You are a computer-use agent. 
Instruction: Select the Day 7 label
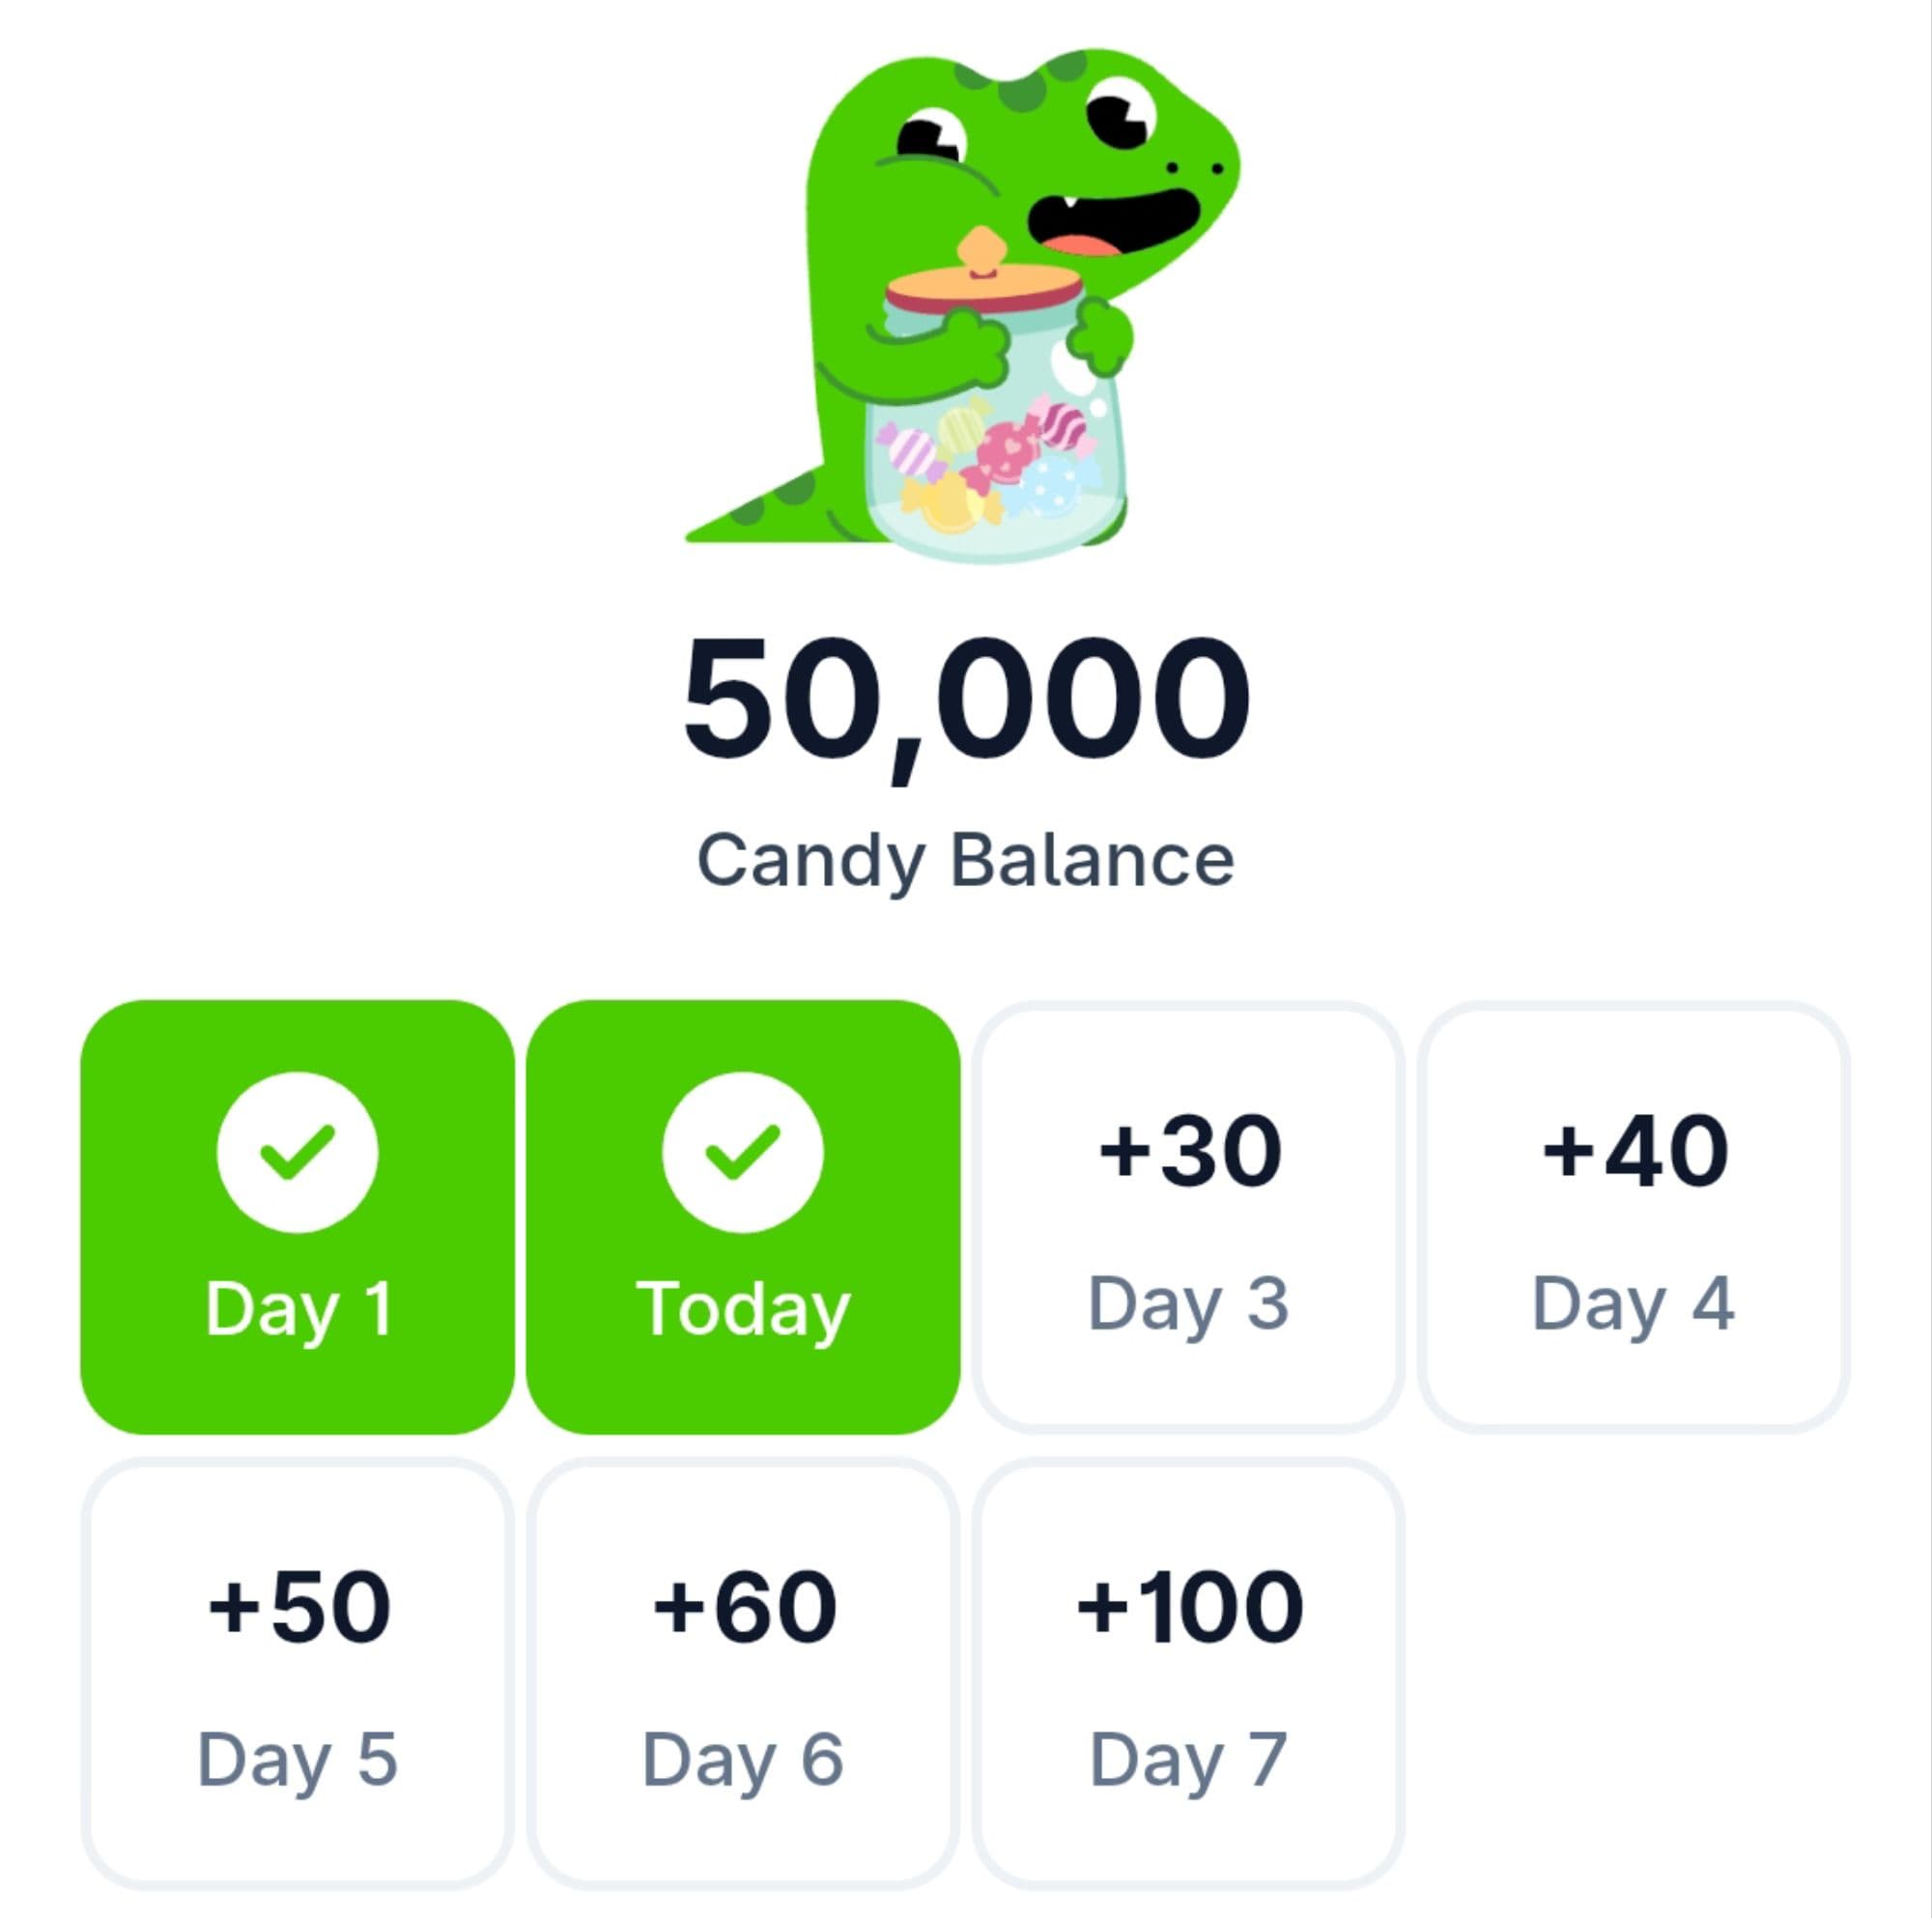pyautogui.click(x=1188, y=1760)
